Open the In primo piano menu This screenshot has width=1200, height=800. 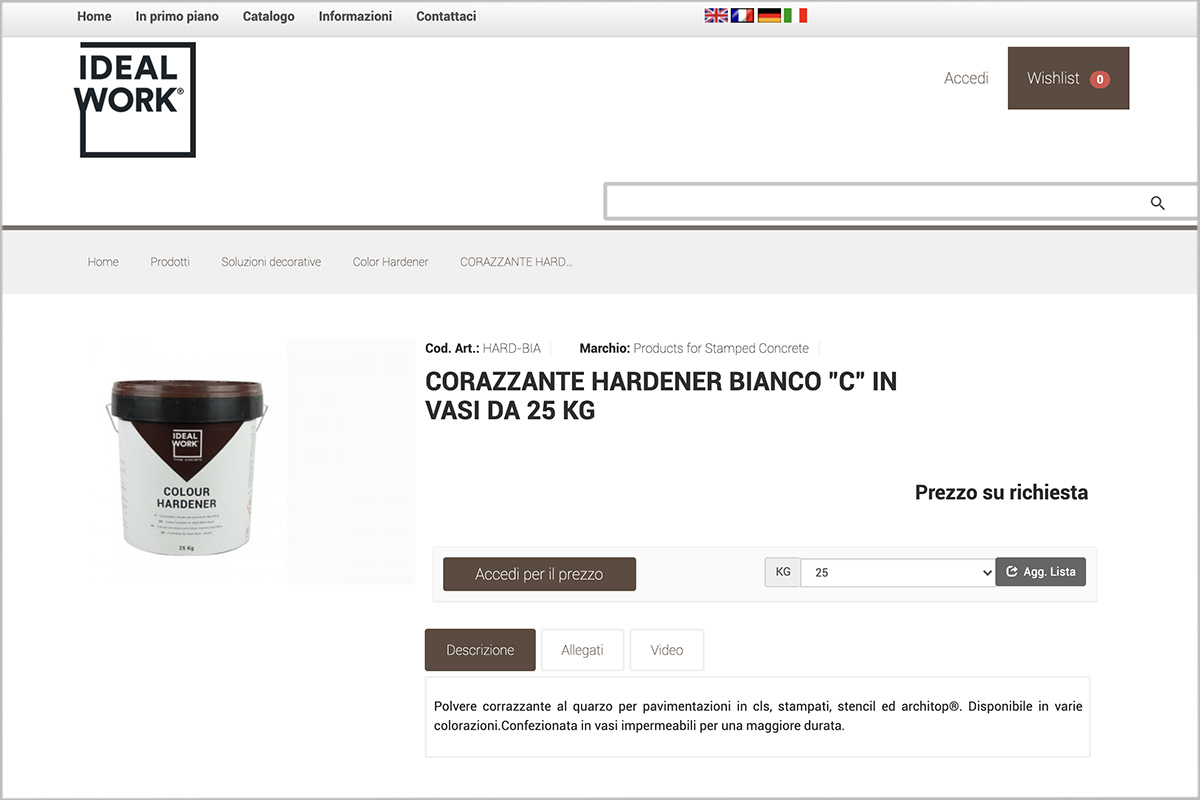pyautogui.click(x=177, y=16)
